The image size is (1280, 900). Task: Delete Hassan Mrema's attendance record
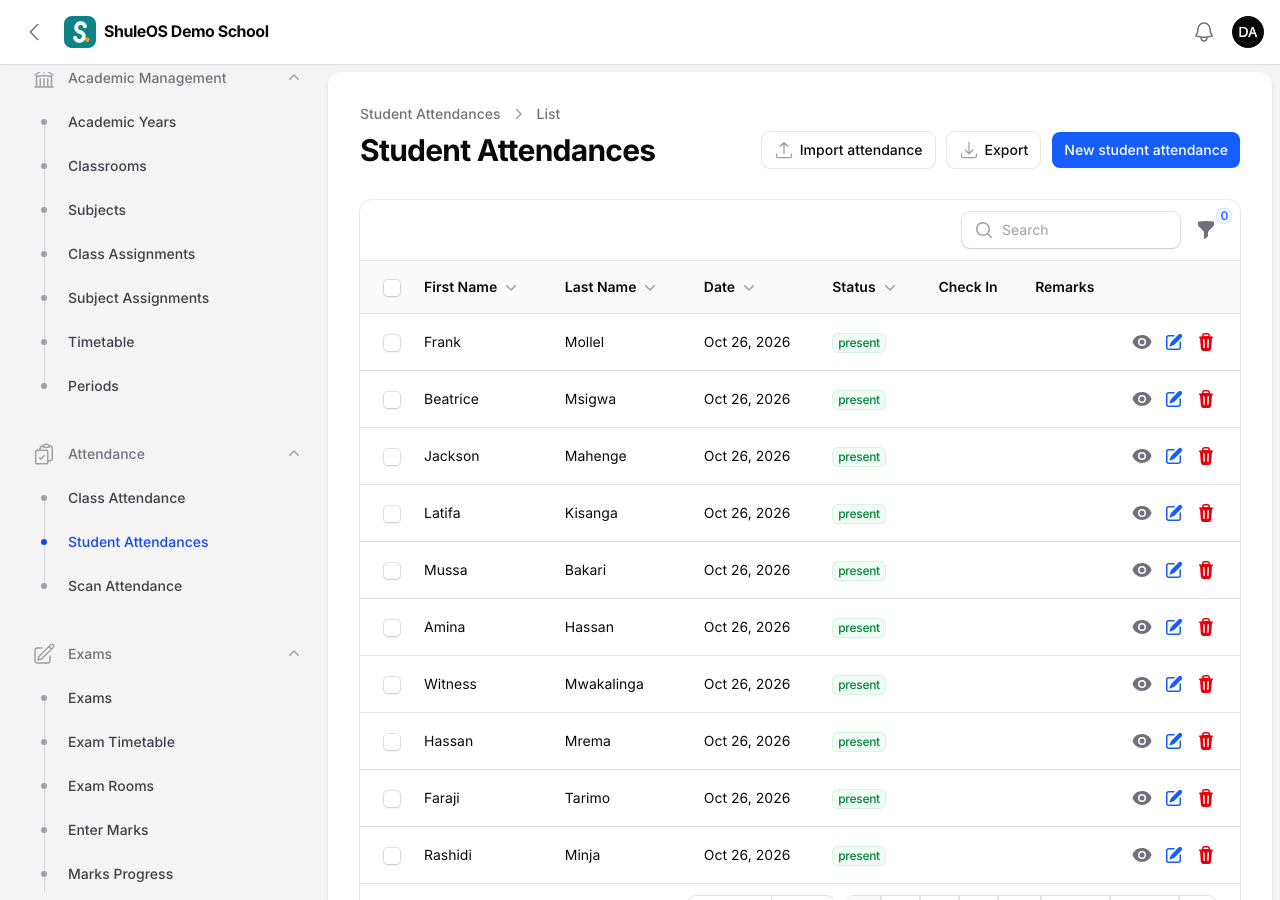tap(1206, 741)
